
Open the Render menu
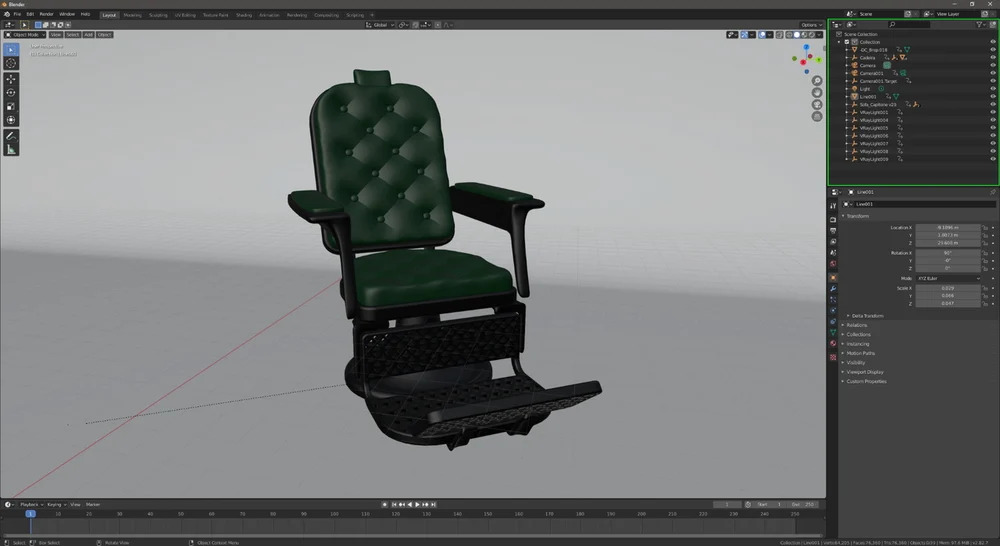point(47,14)
